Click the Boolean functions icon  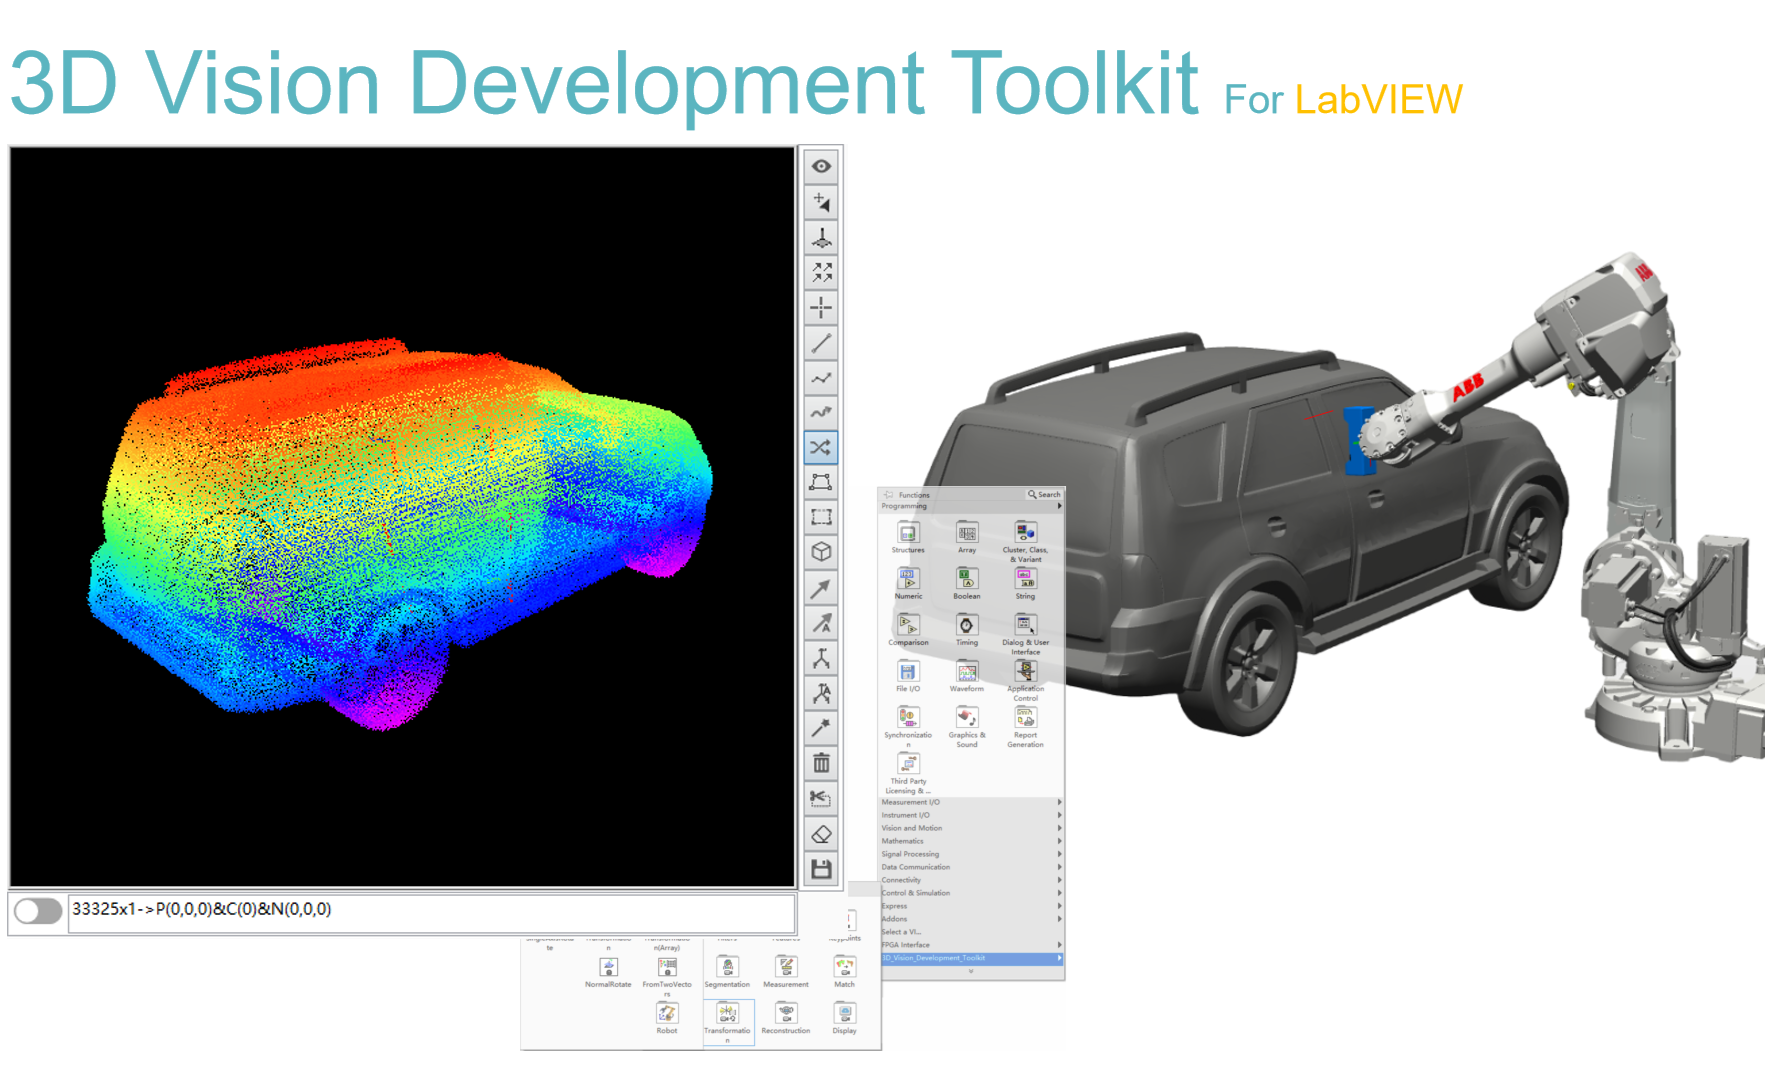coord(966,579)
